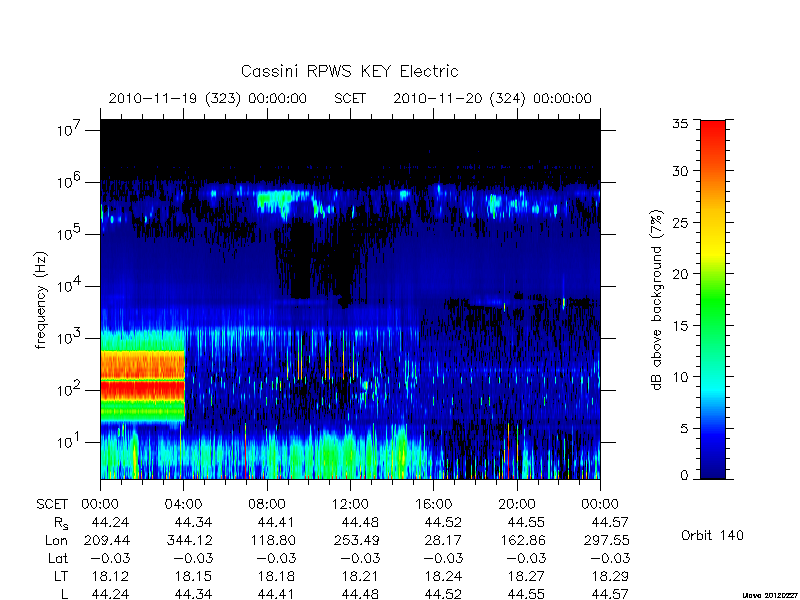
Task: Click the color scale gradient bar
Action: [713, 299]
